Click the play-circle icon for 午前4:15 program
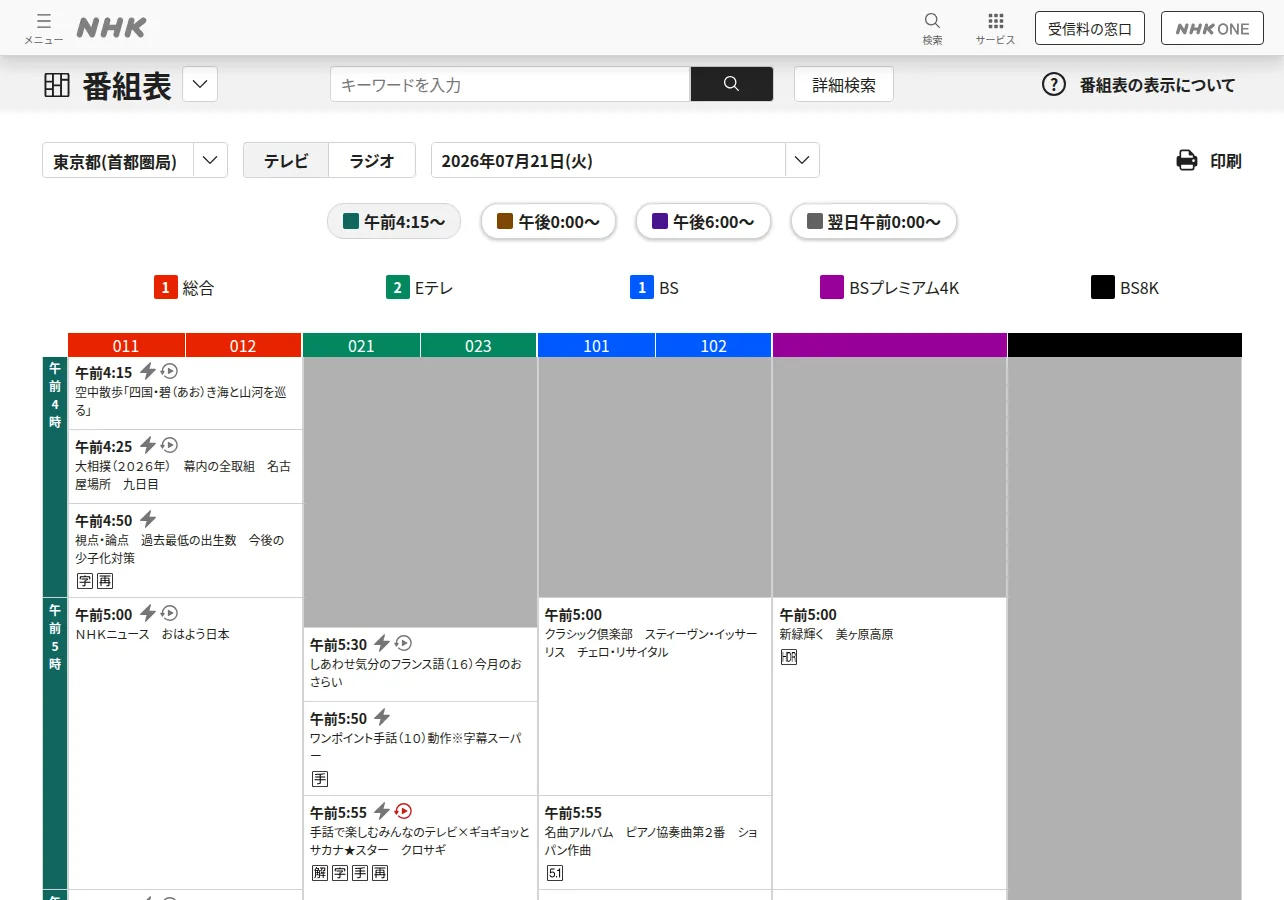The width and height of the screenshot is (1284, 900). click(170, 371)
